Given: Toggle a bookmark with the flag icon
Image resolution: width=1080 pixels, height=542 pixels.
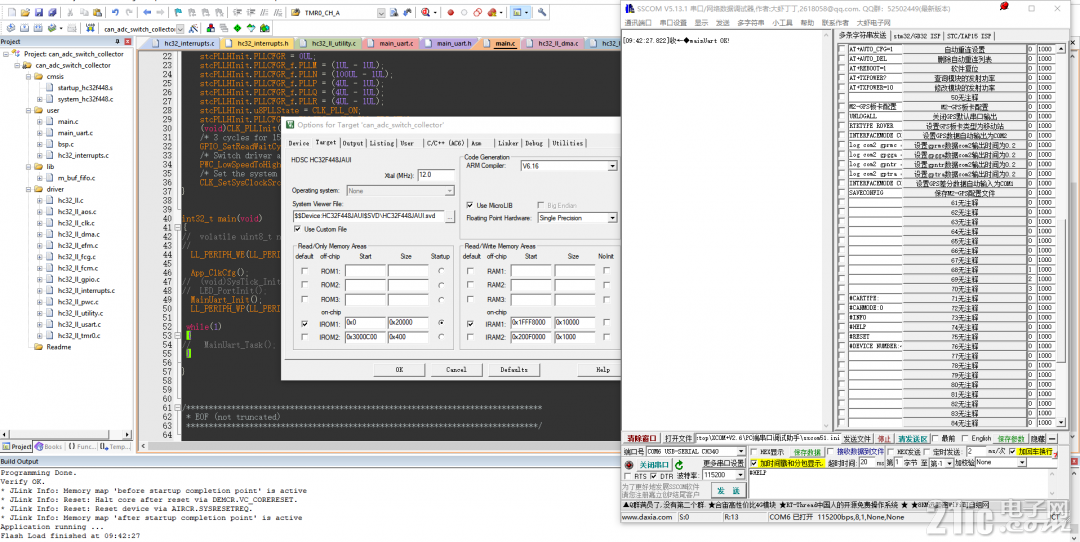Looking at the screenshot, I should (x=178, y=12).
